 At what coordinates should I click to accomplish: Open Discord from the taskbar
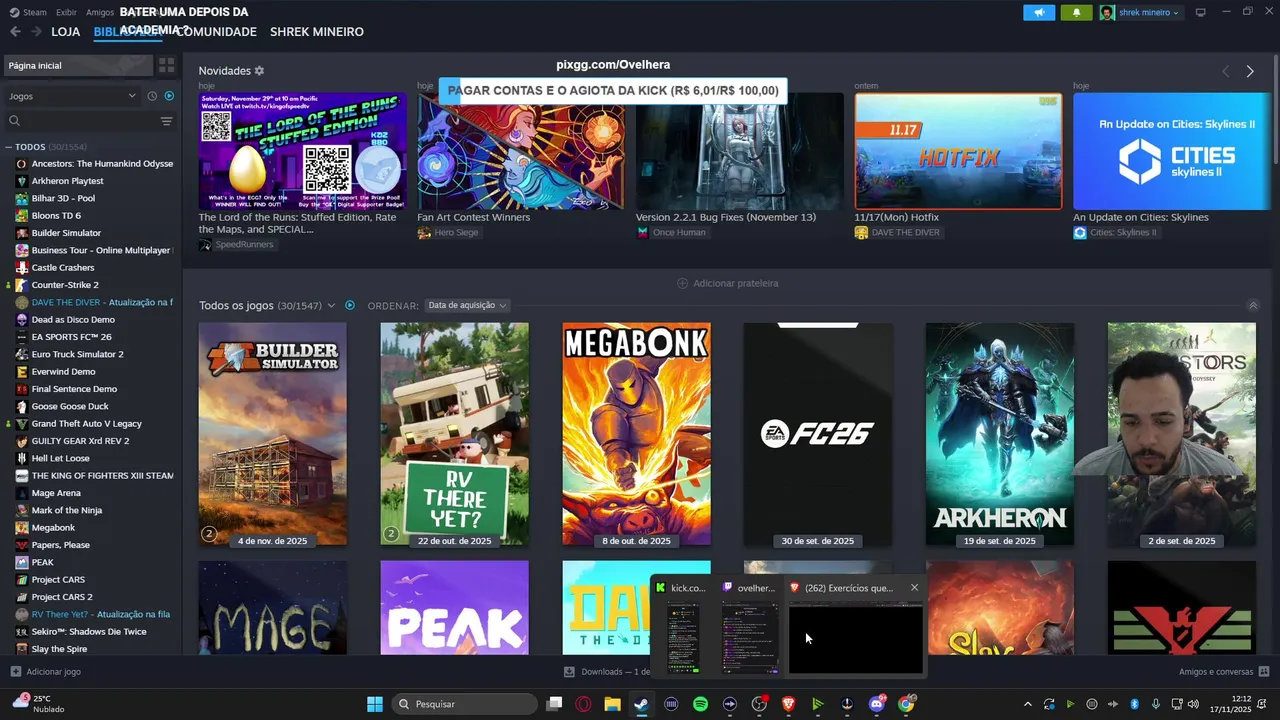[877, 704]
